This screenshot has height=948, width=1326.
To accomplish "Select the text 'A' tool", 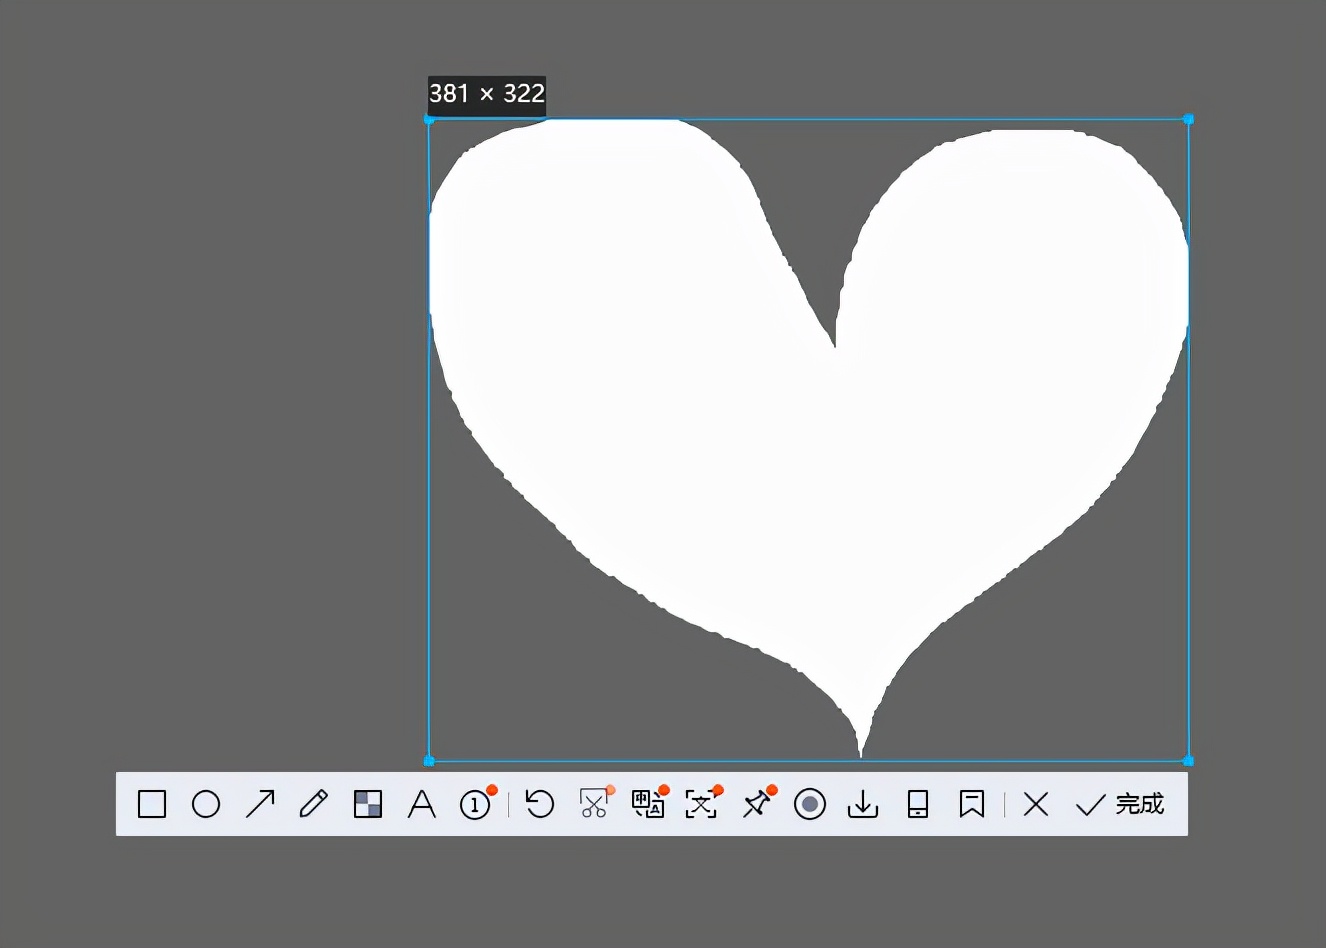I will tap(422, 804).
